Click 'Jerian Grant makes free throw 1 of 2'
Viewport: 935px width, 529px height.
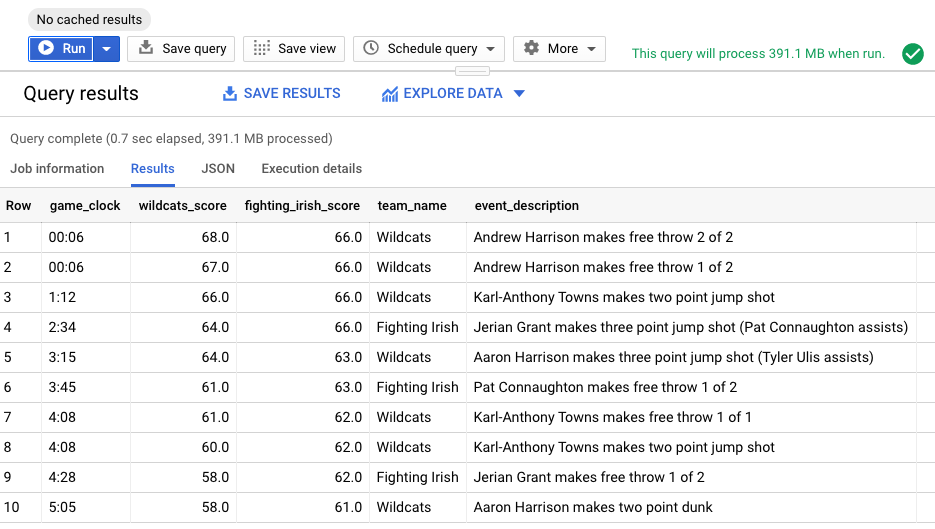click(x=589, y=477)
